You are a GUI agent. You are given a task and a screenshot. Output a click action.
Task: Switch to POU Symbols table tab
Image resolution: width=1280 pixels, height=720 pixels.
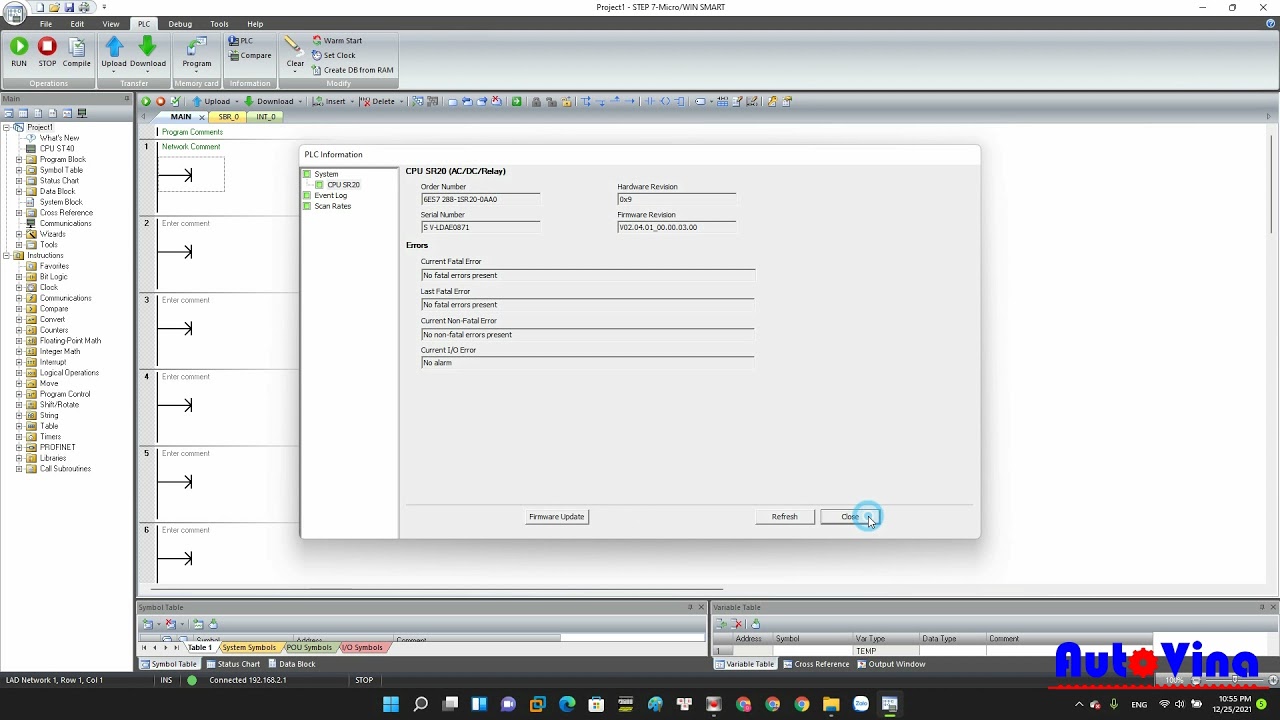point(309,647)
